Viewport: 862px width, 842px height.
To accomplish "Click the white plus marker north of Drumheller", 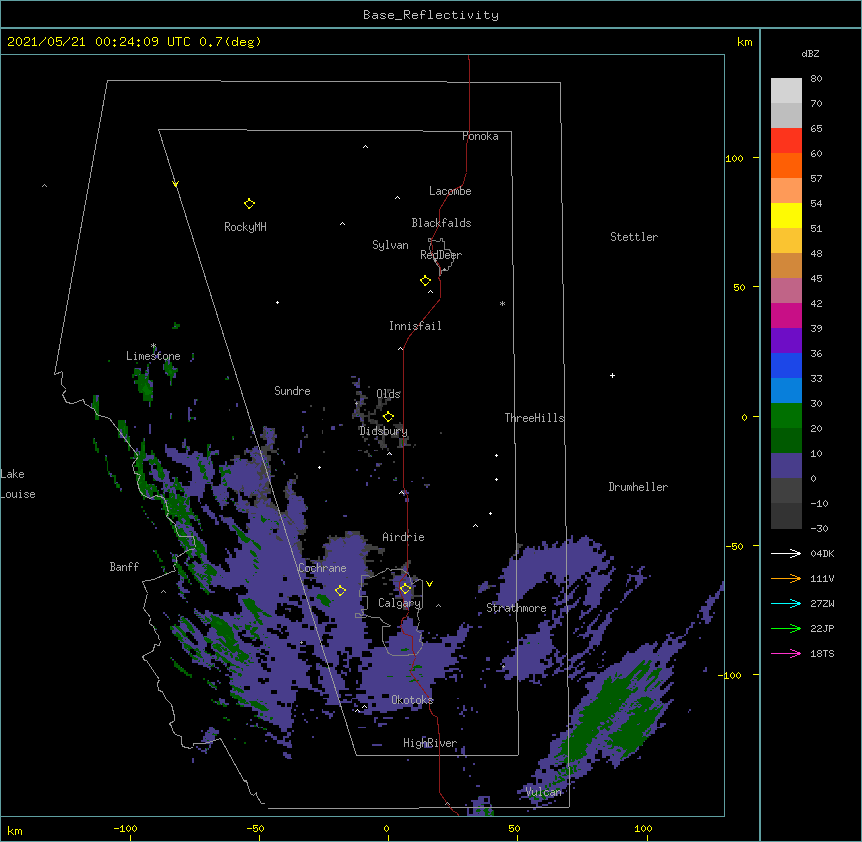I will tap(612, 376).
